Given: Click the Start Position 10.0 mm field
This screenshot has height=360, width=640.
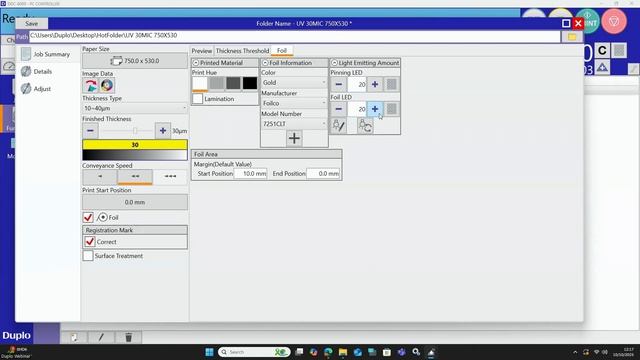Looking at the screenshot, I should pos(250,173).
